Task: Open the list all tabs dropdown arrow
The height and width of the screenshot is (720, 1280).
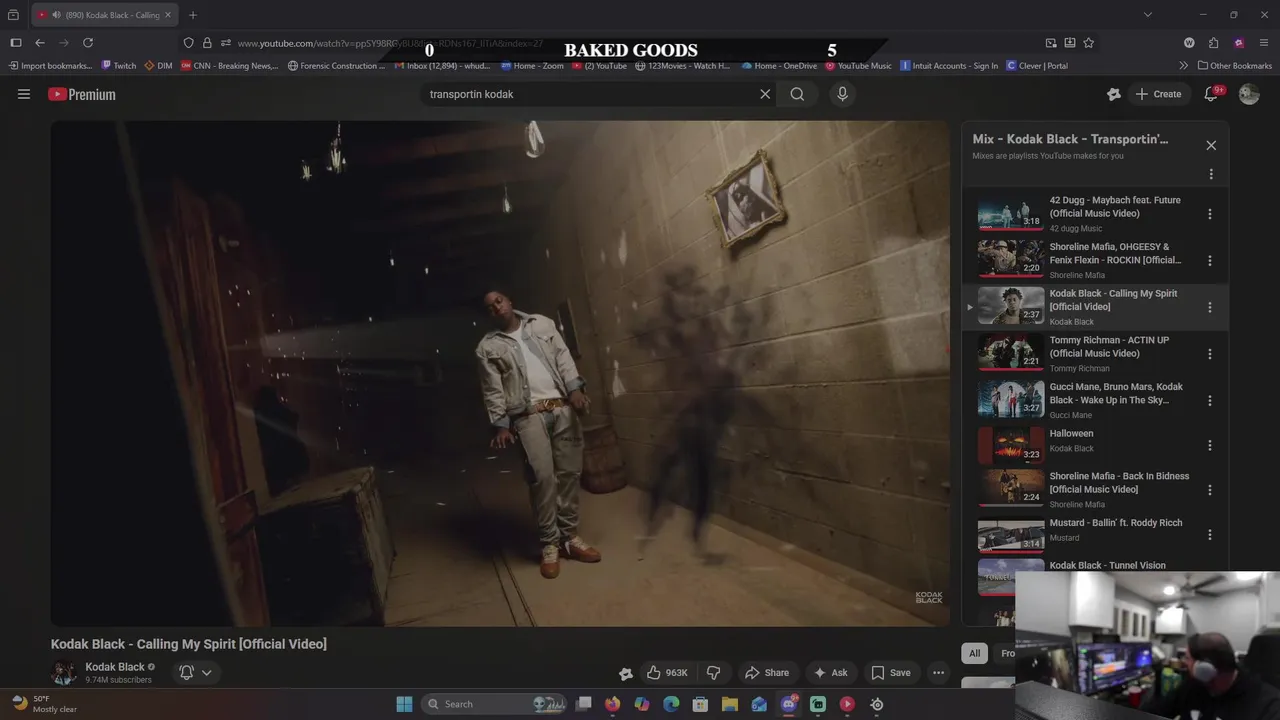Action: (1148, 15)
